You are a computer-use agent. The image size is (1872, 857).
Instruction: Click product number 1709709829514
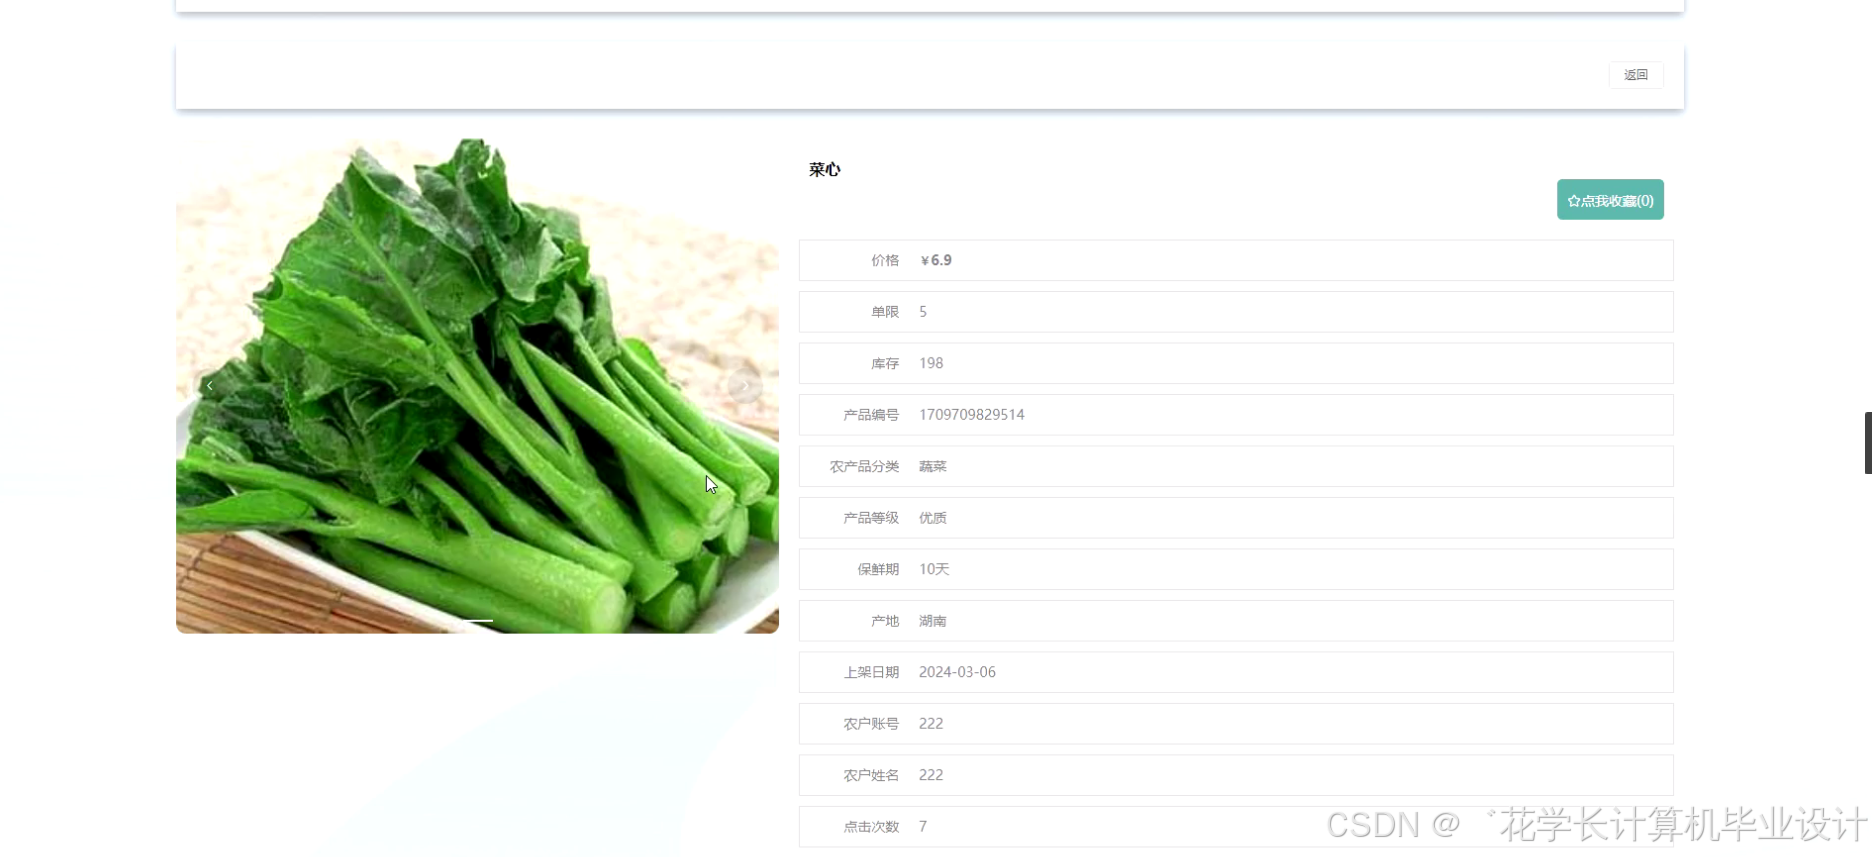coord(972,415)
